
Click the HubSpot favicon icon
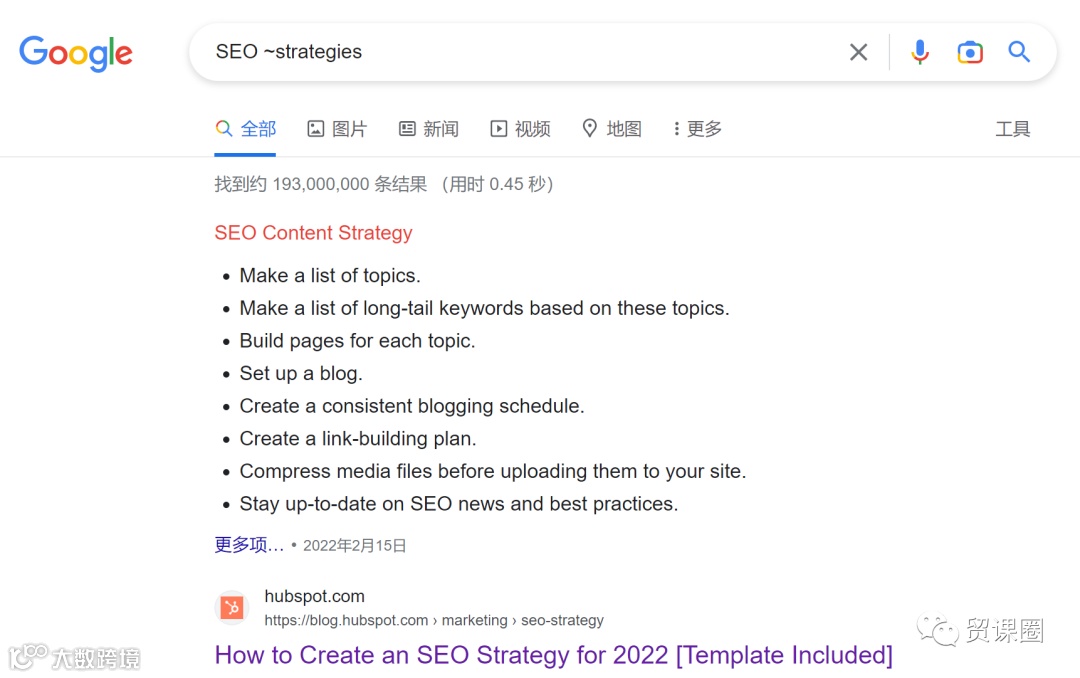[x=232, y=608]
